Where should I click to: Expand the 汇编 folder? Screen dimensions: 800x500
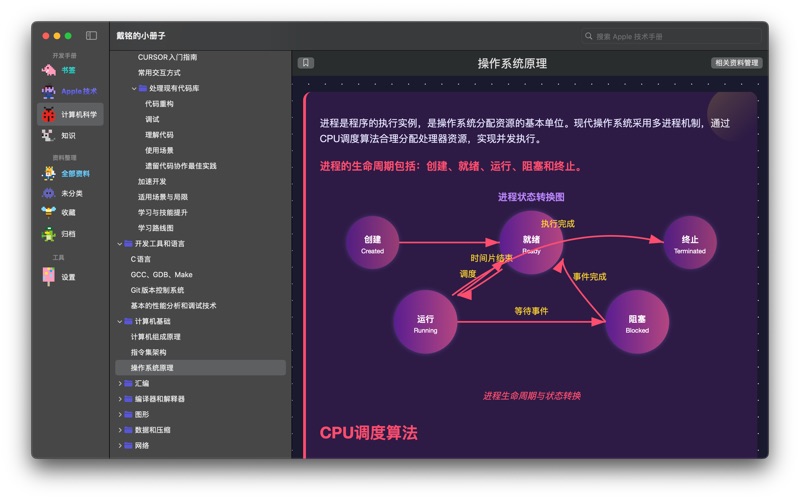pos(120,383)
